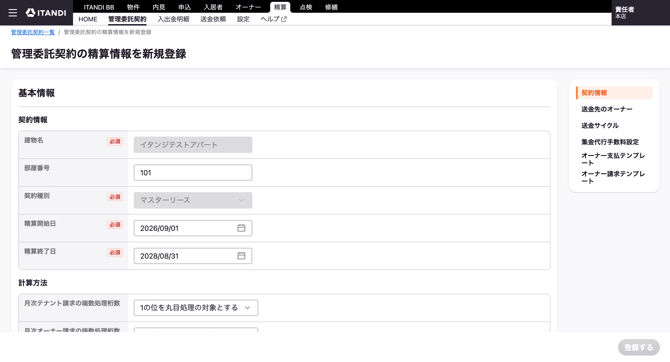The image size is (670, 362).
Task: Select the 計算方法 heading text
Action: (33, 283)
